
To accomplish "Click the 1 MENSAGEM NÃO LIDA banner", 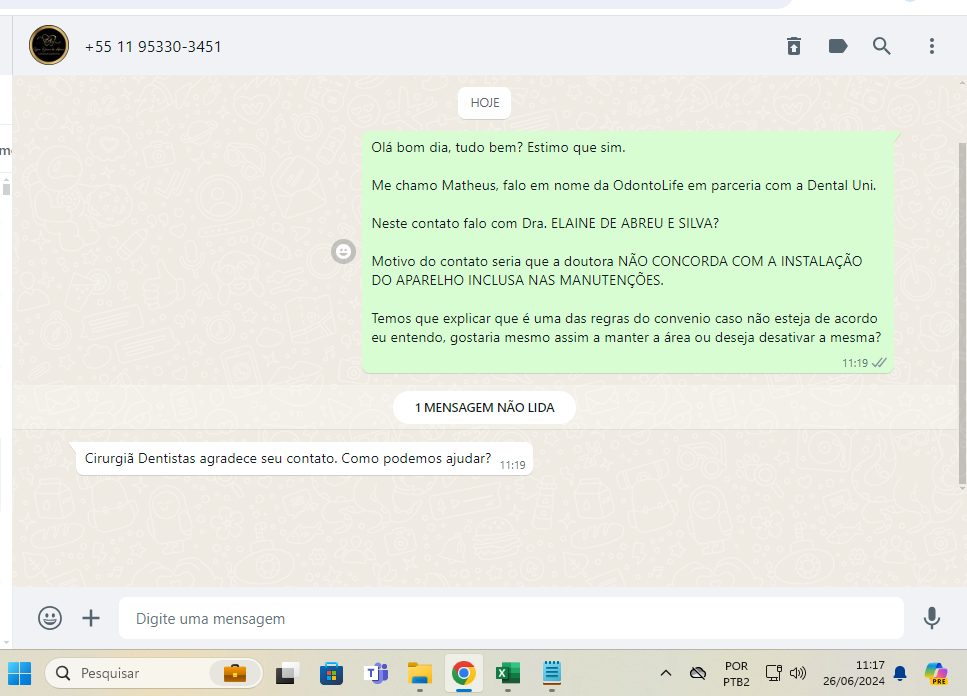I will [484, 407].
